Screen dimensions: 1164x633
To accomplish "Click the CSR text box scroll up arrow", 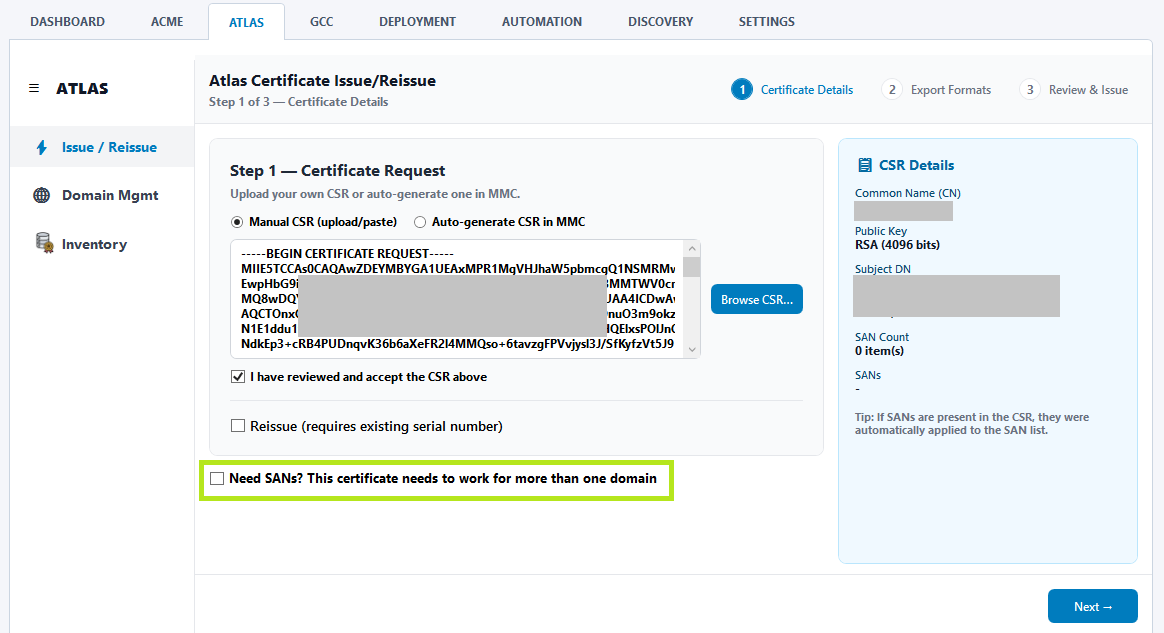I will [x=692, y=249].
